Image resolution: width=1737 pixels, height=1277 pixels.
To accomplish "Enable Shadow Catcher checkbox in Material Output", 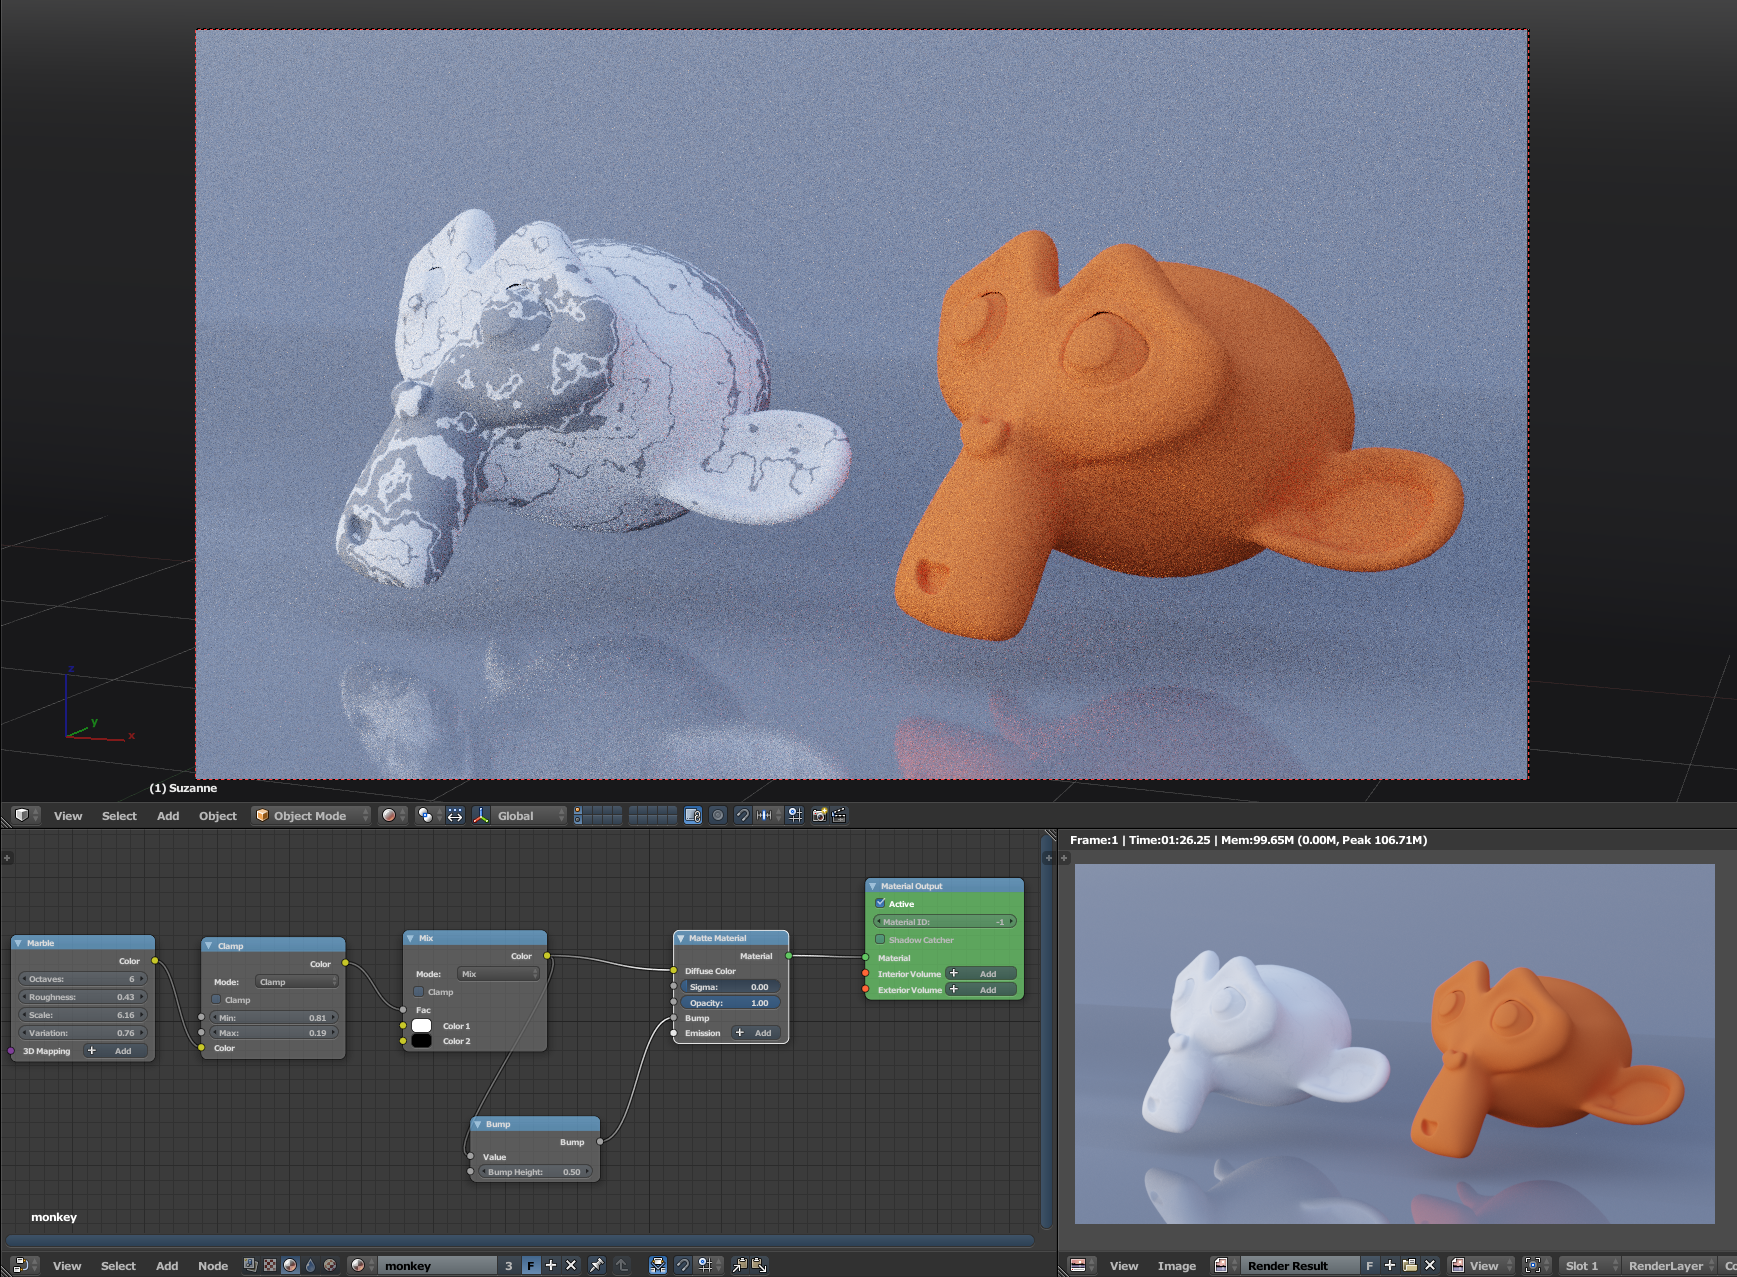I will click(x=880, y=939).
